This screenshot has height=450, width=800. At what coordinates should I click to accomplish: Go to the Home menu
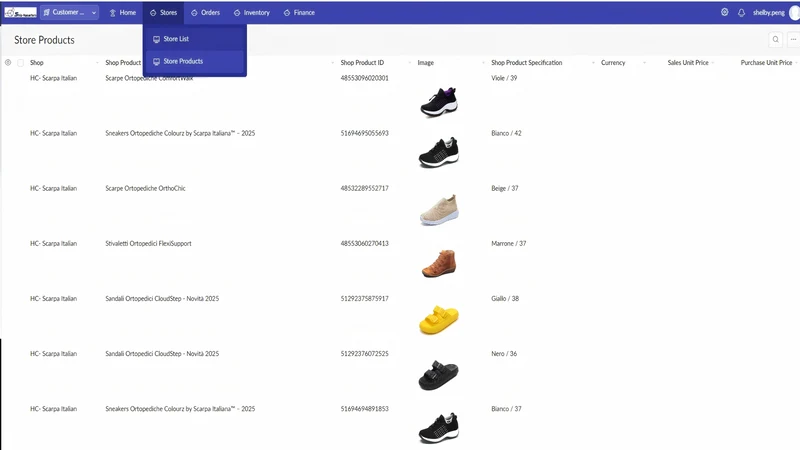point(122,13)
